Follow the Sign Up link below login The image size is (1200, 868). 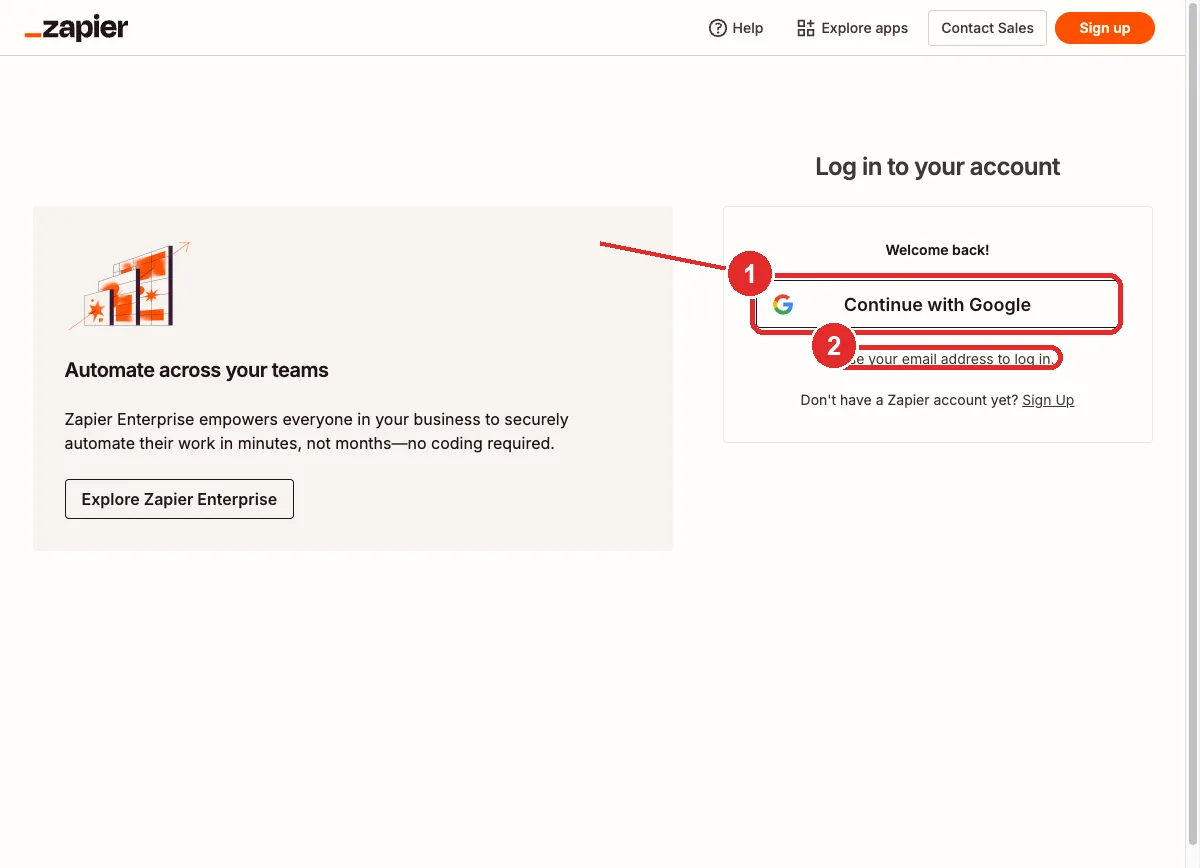click(x=1048, y=400)
